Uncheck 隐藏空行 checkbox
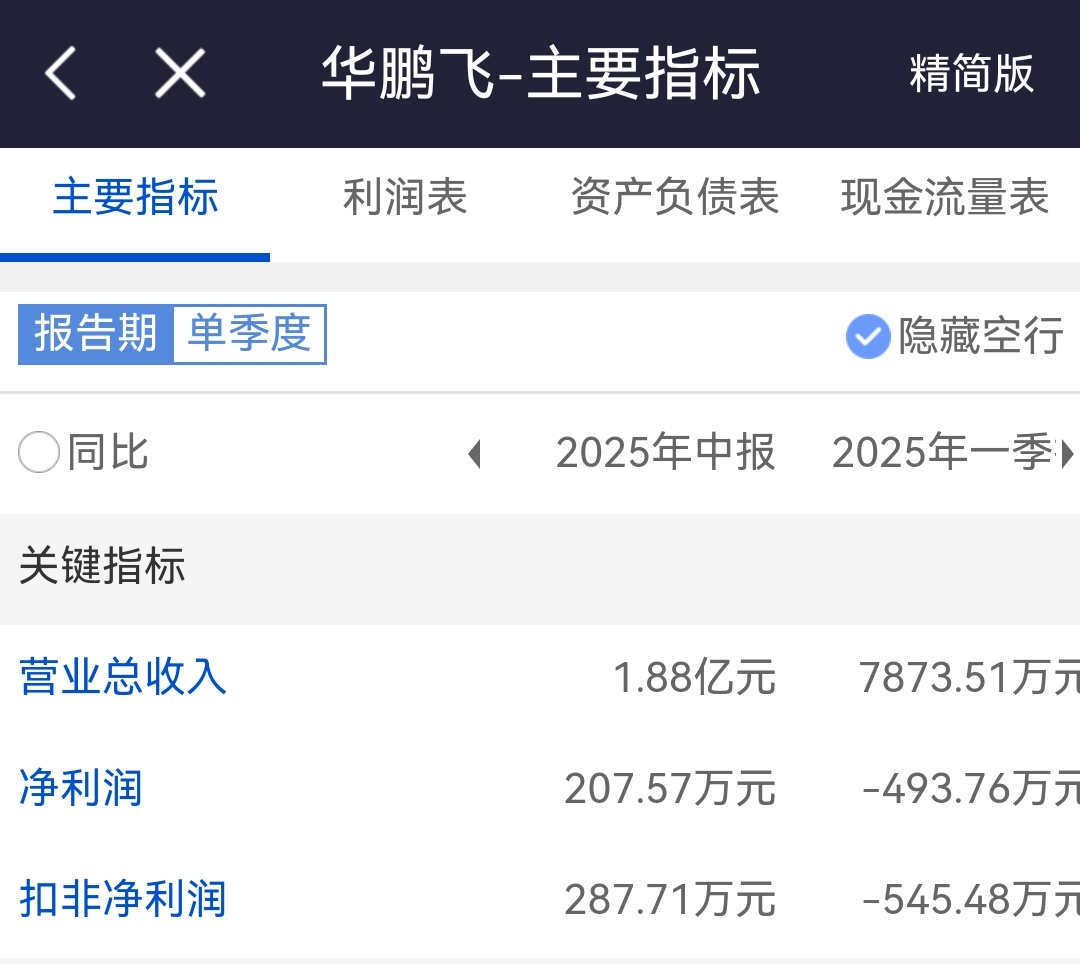Screen dimensions: 1080x964 [867, 336]
